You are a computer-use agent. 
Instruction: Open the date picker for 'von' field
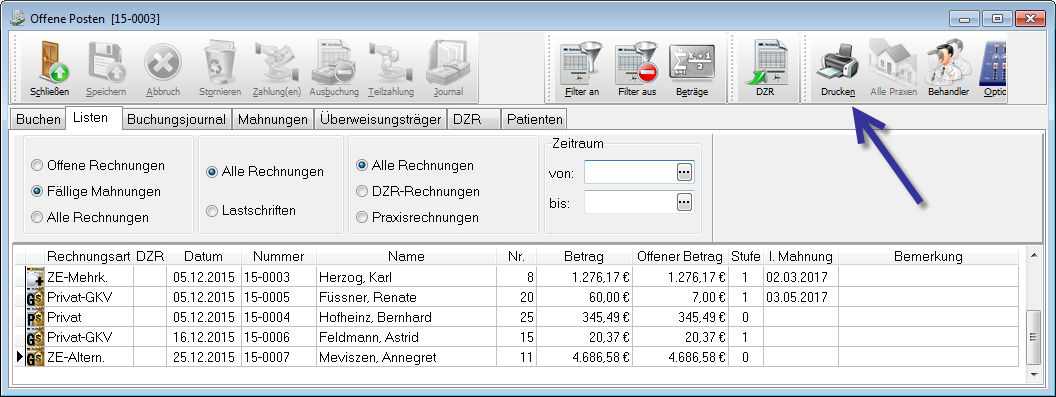[684, 173]
